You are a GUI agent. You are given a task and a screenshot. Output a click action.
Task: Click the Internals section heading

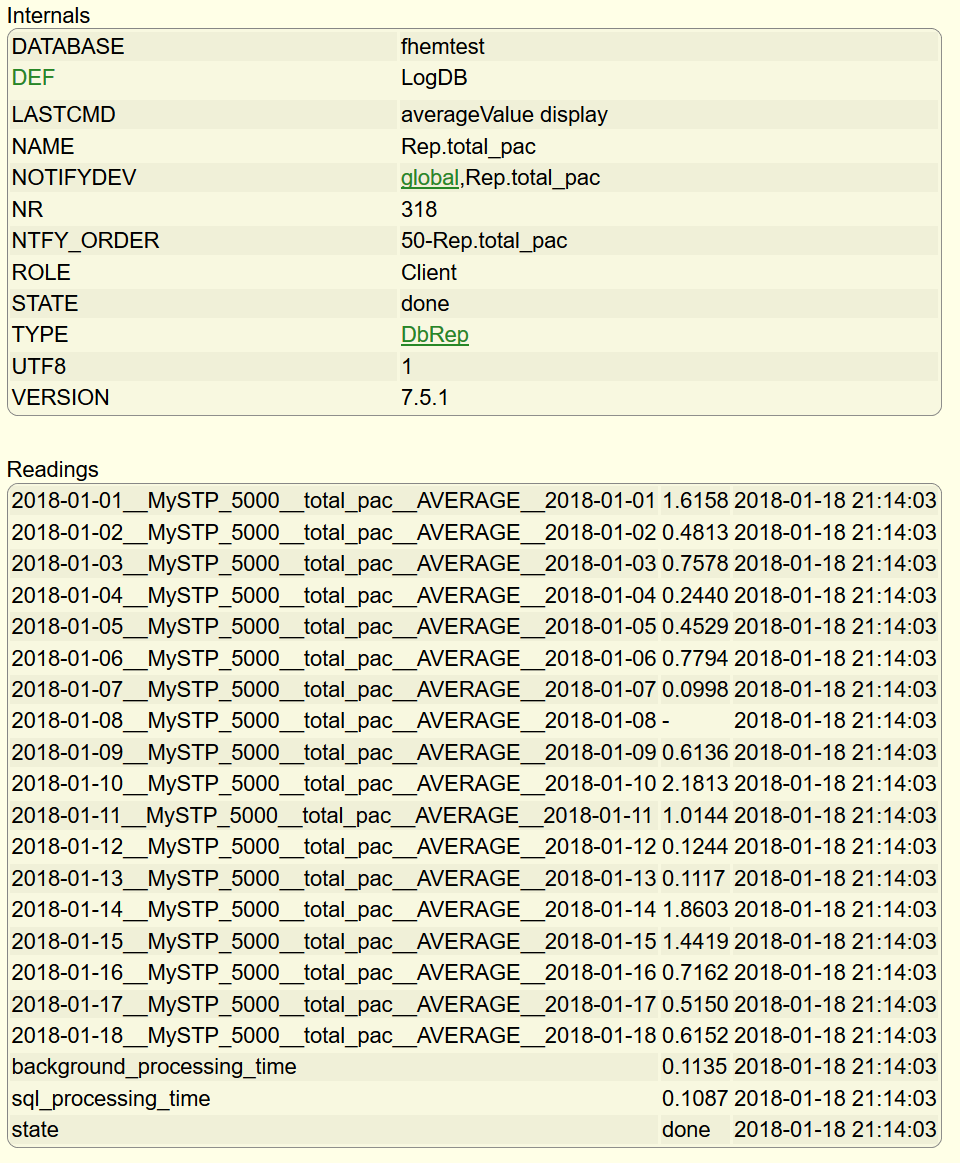click(x=48, y=16)
